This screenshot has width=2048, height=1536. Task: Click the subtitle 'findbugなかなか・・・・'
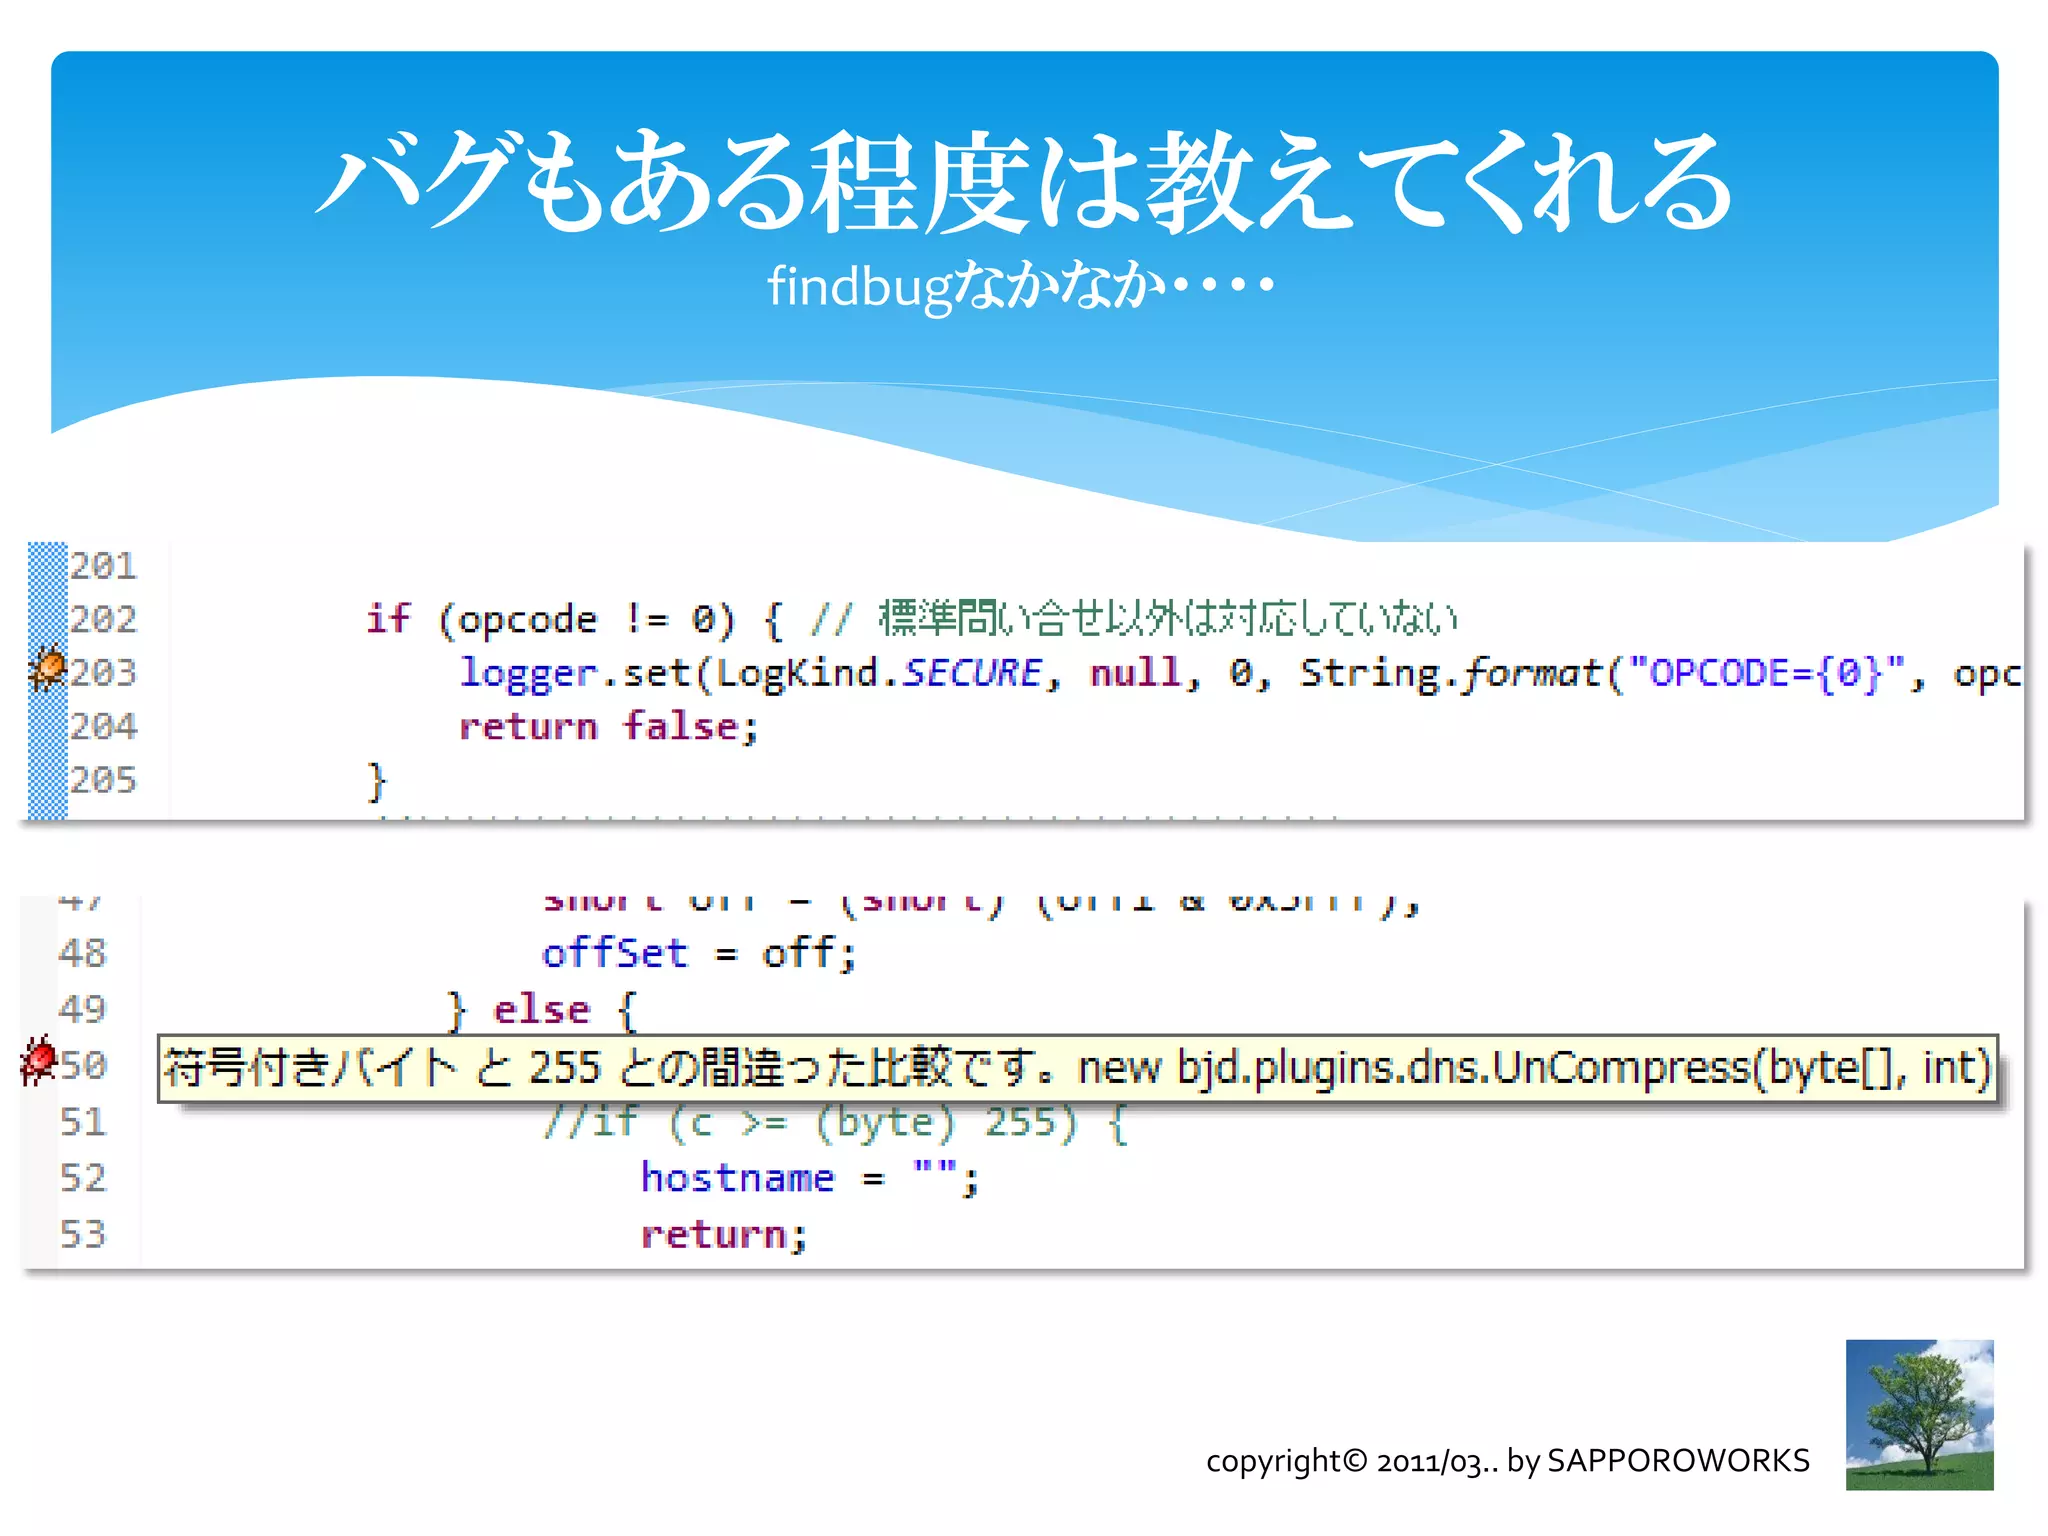click(1021, 285)
